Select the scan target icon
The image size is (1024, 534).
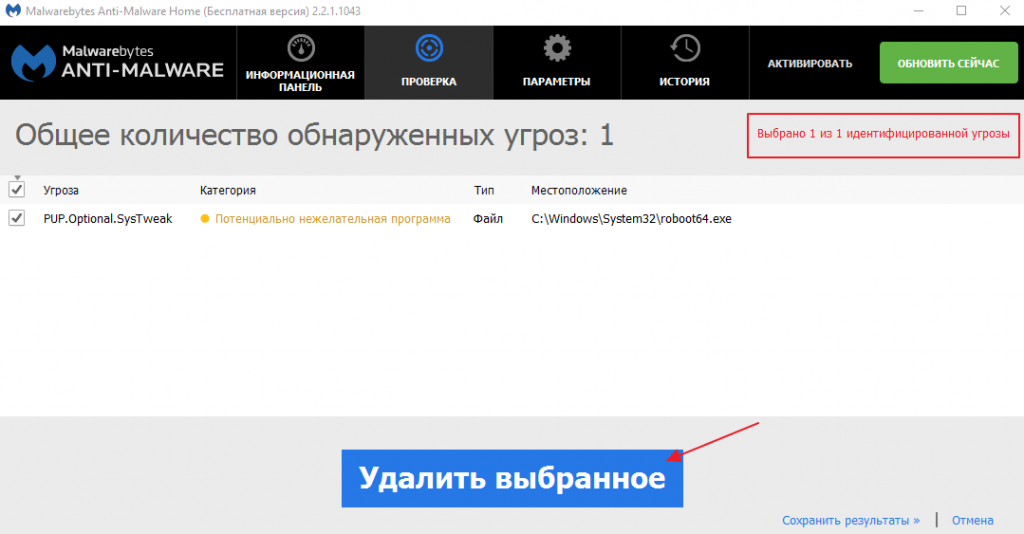pos(428,48)
